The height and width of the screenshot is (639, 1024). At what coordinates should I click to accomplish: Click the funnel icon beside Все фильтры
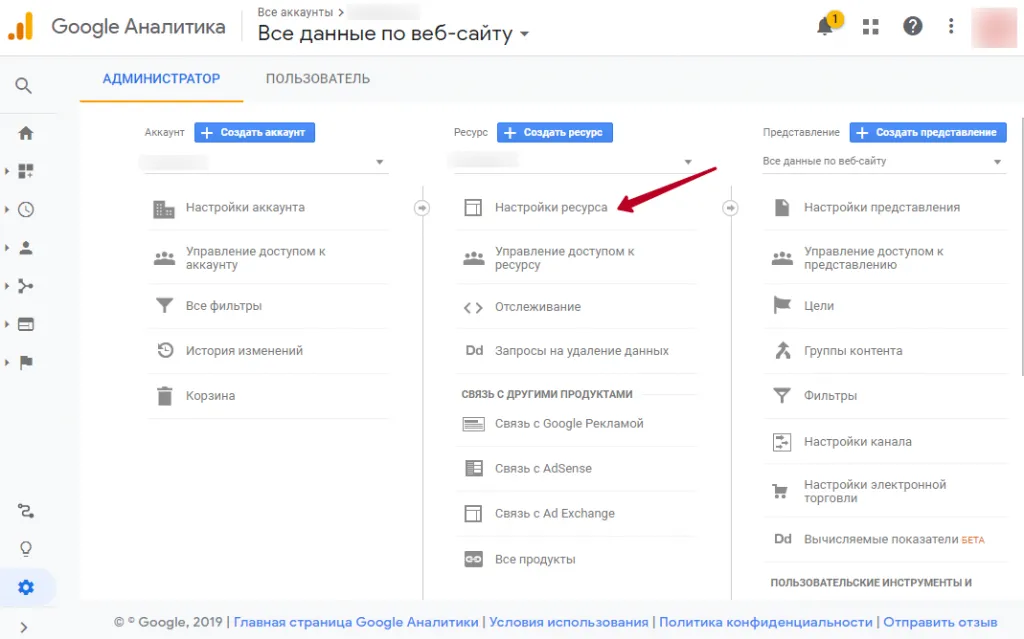click(x=165, y=305)
